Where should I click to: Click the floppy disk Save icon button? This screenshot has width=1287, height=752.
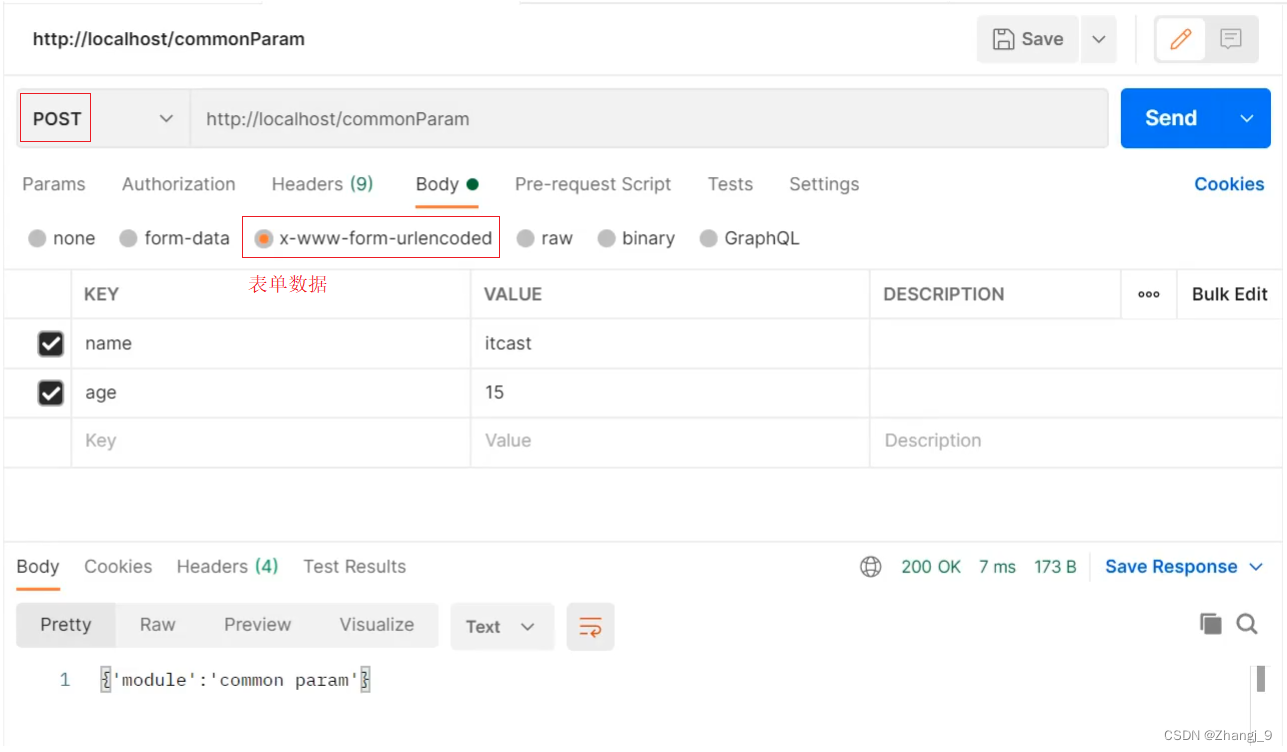1028,39
